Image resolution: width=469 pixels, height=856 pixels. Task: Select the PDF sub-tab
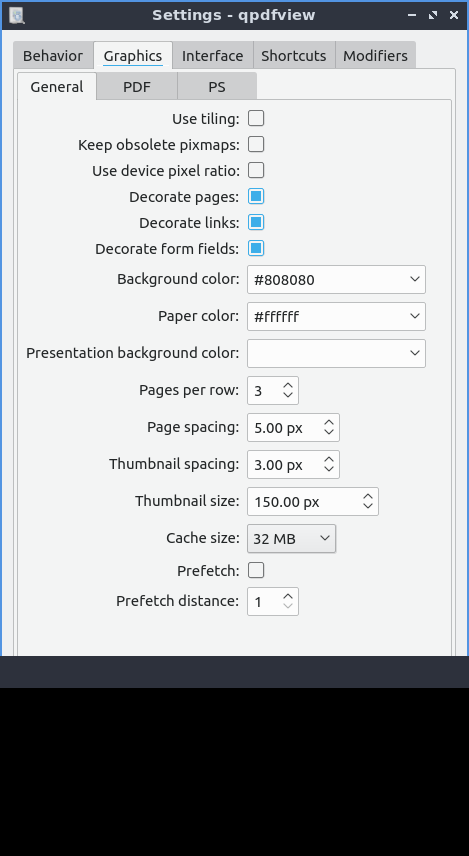[137, 87]
